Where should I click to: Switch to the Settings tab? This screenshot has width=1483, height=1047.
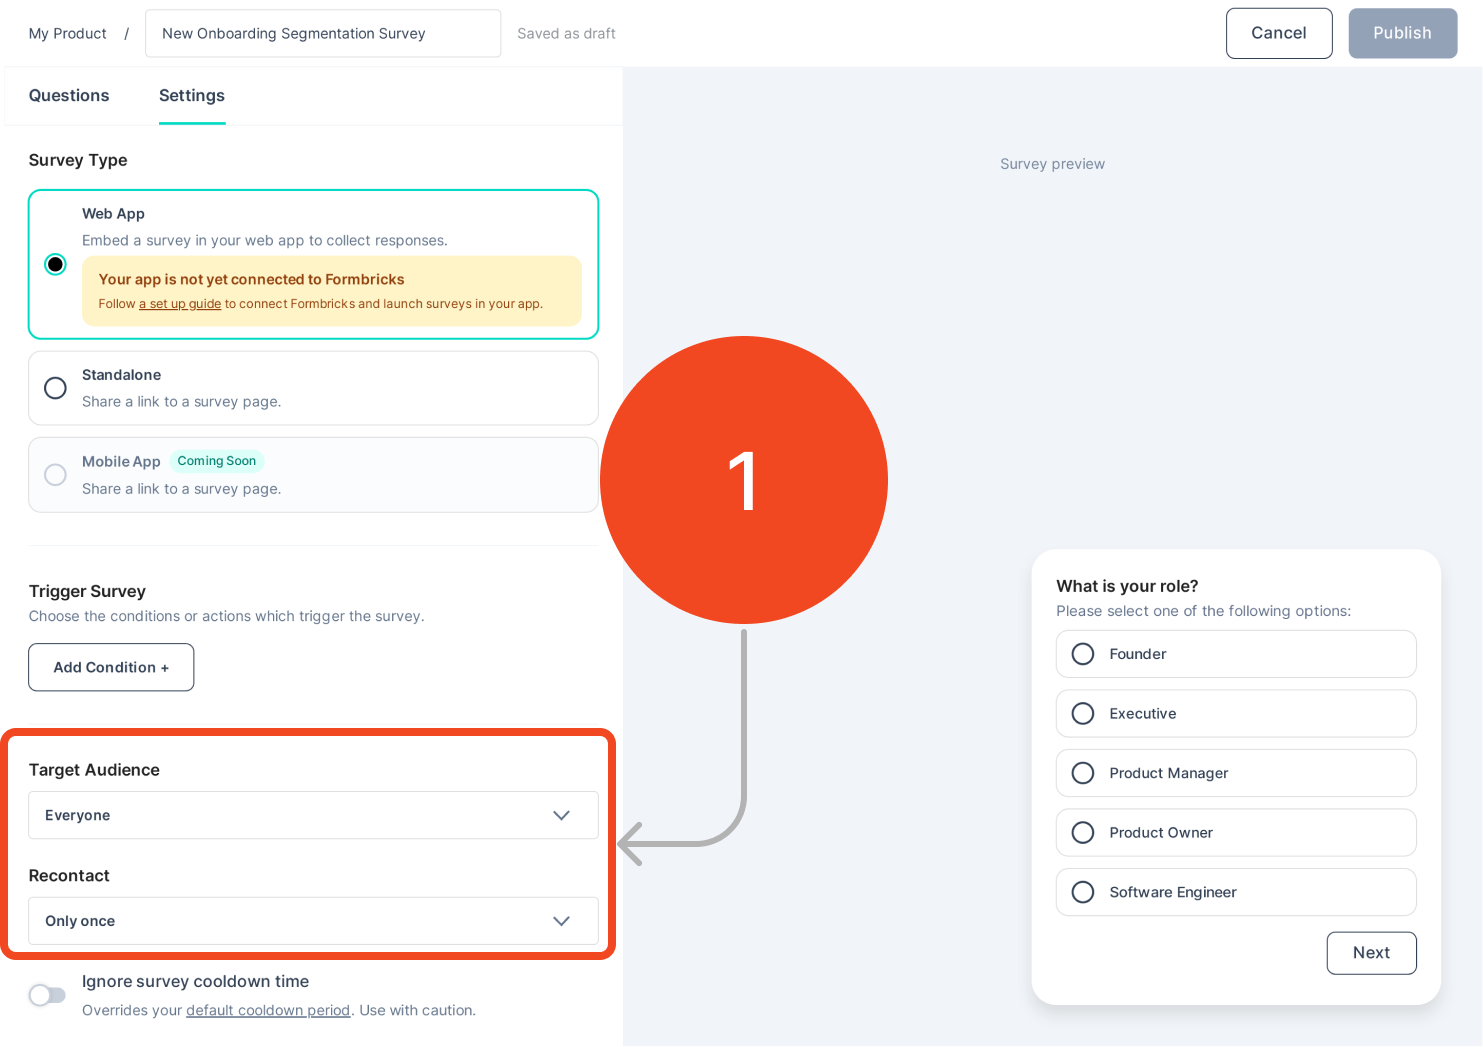click(x=191, y=95)
